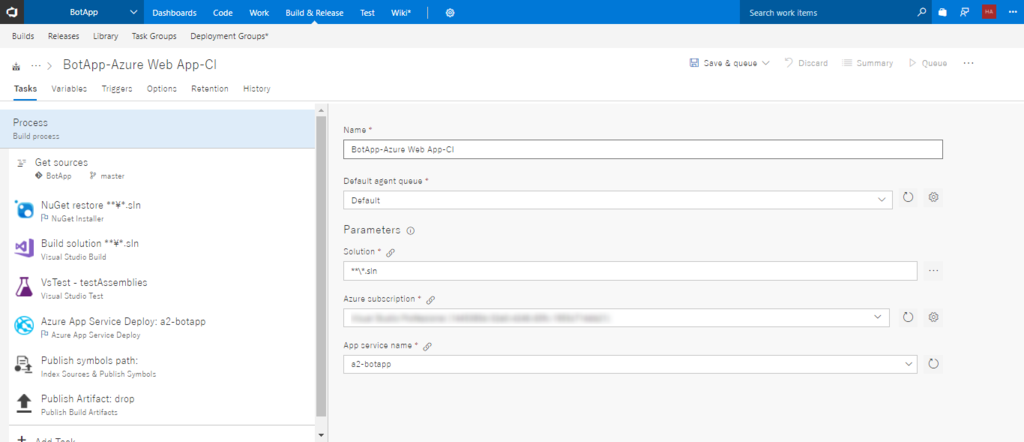This screenshot has width=1024, height=442.
Task: Go to Releases sub-menu
Action: click(x=63, y=37)
